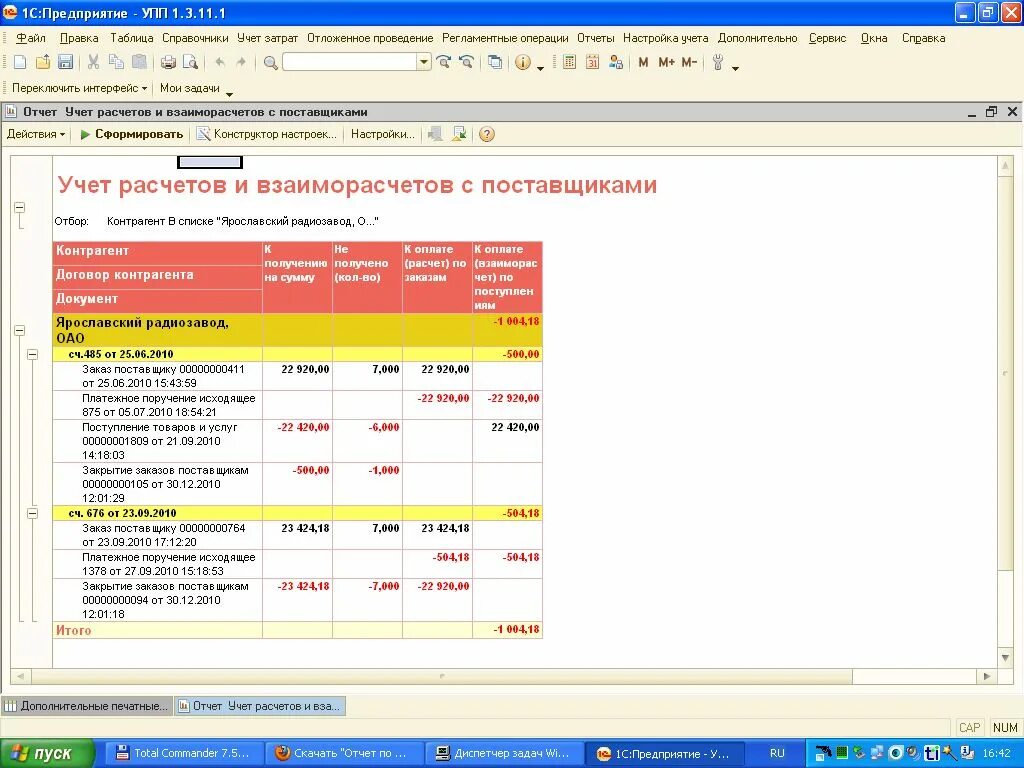Collapse the report header group toggle

pyautogui.click(x=20, y=208)
